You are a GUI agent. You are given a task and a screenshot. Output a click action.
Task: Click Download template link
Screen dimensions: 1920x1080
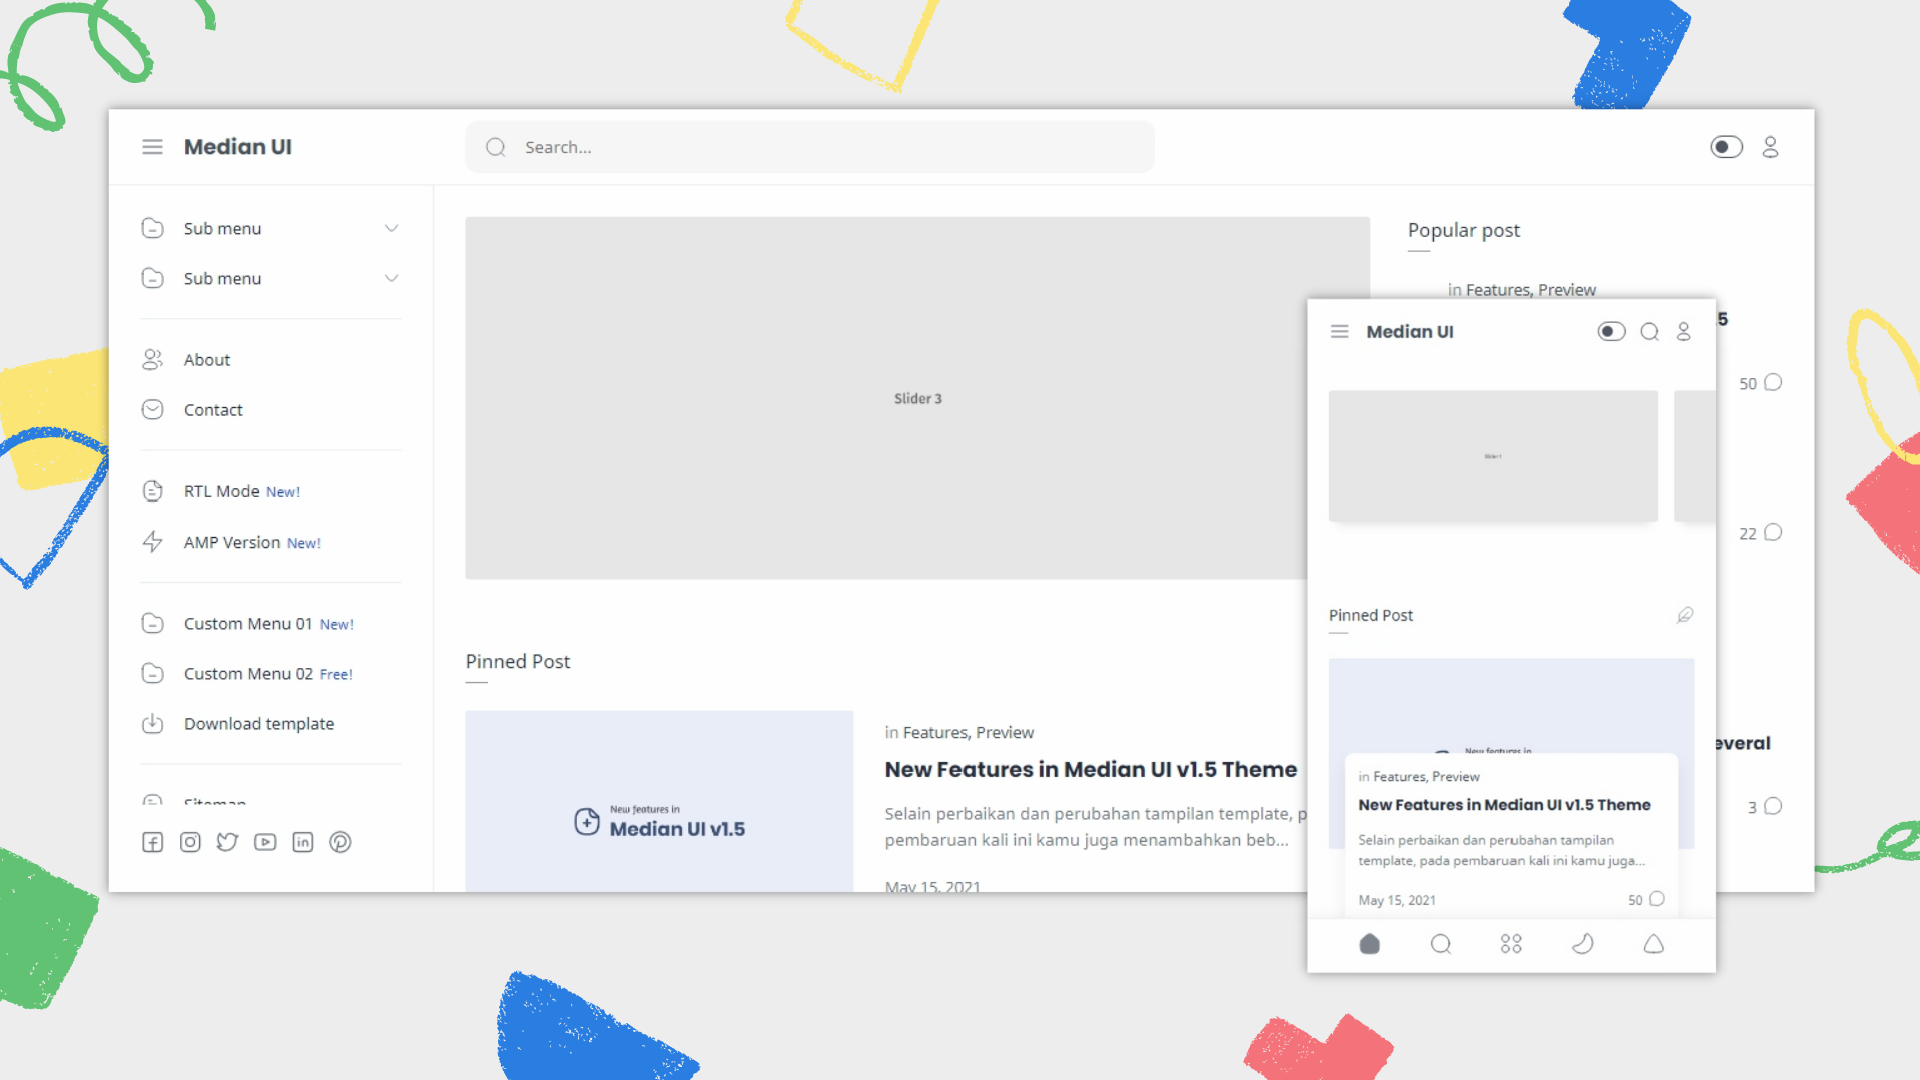(x=259, y=724)
